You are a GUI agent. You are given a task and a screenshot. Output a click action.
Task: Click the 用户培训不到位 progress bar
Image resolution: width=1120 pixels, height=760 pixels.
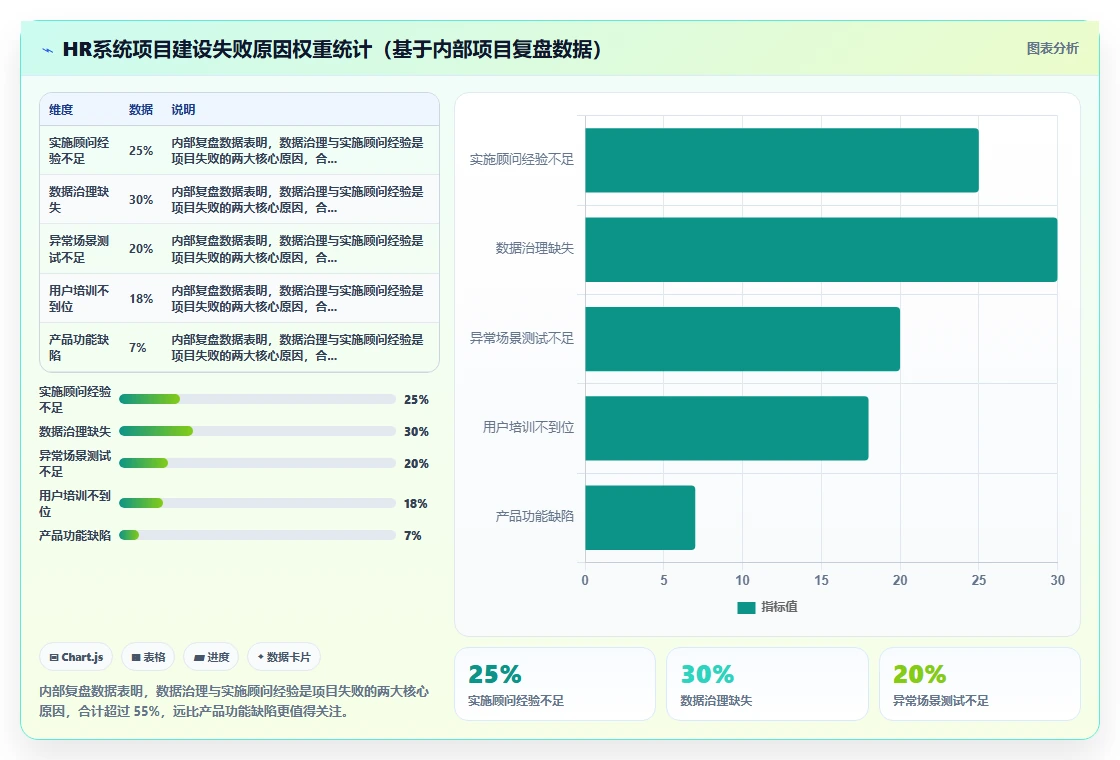point(257,504)
